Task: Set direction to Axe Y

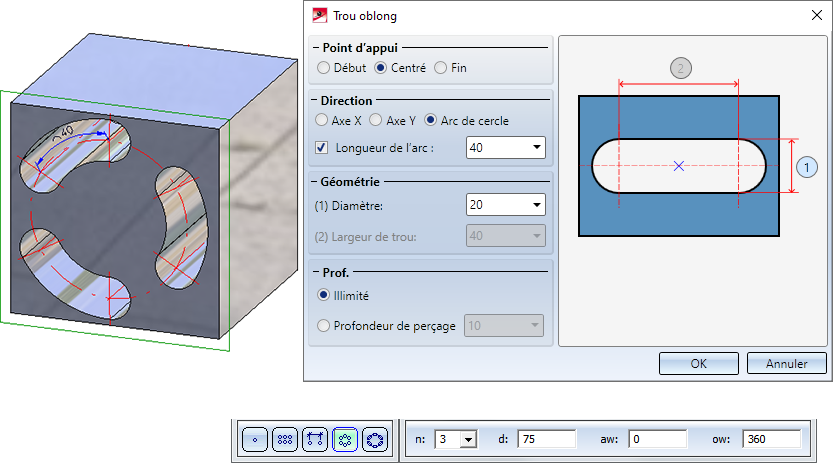Action: click(x=376, y=120)
